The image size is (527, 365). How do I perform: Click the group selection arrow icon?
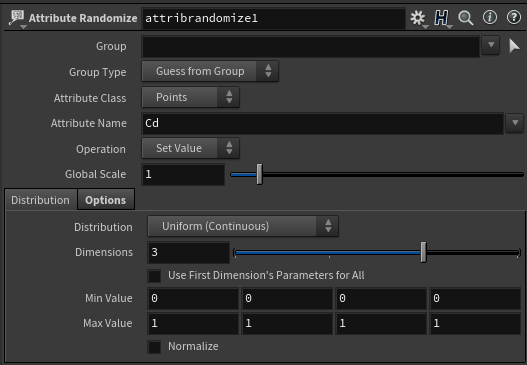[x=514, y=46]
